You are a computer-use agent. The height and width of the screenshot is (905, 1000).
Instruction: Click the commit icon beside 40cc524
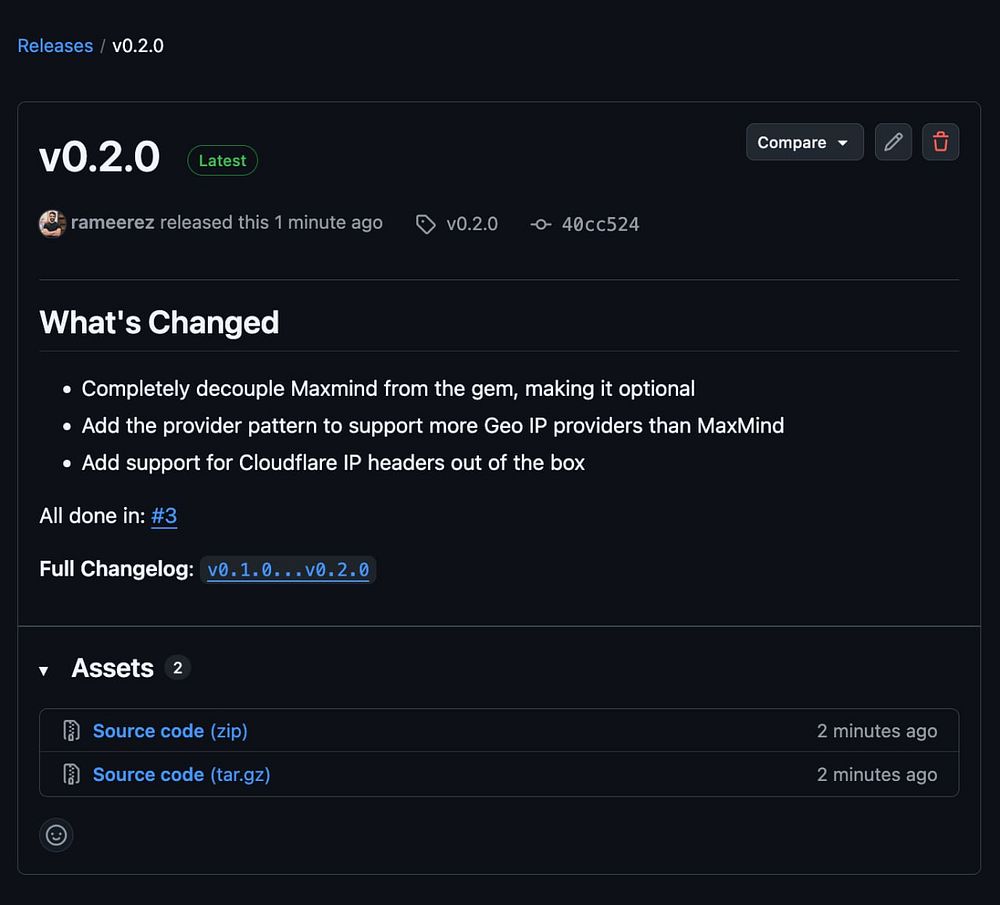[541, 224]
